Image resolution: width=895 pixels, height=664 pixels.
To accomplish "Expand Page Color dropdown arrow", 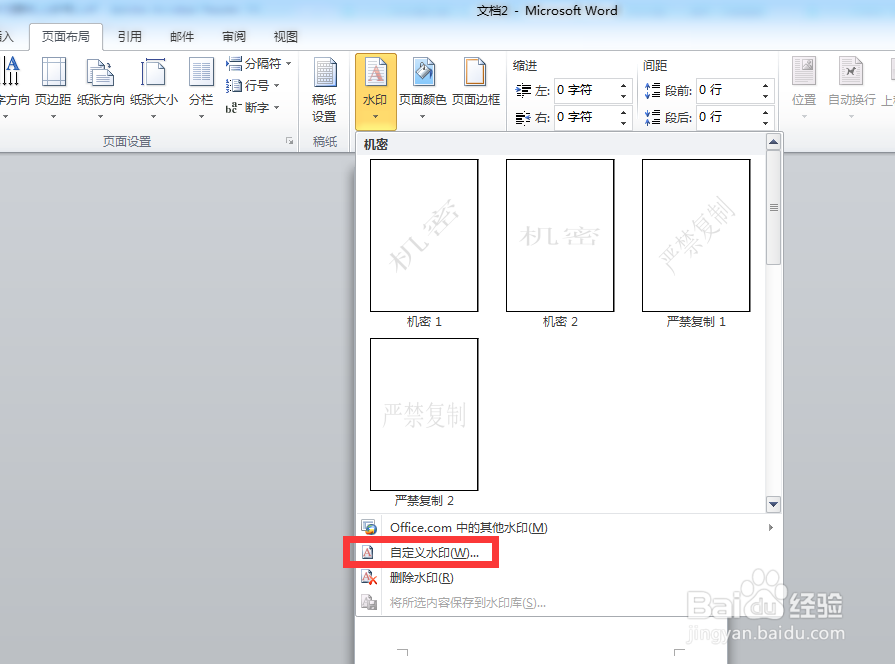I will tap(422, 117).
